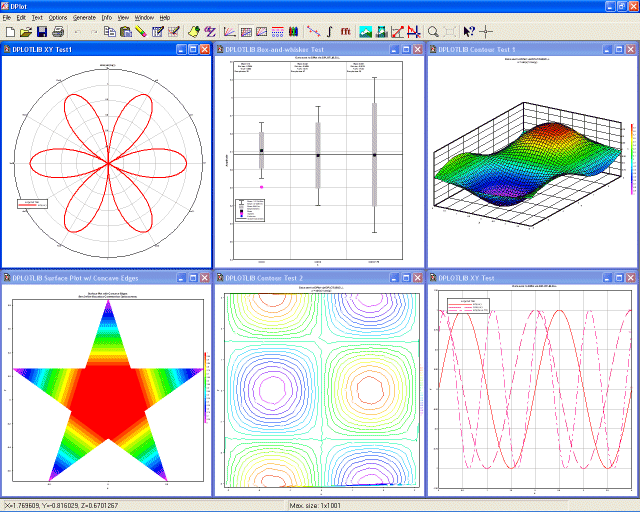
Task: Maximize the DPLOTLIB Contour Test 2 window
Action: [x=406, y=278]
